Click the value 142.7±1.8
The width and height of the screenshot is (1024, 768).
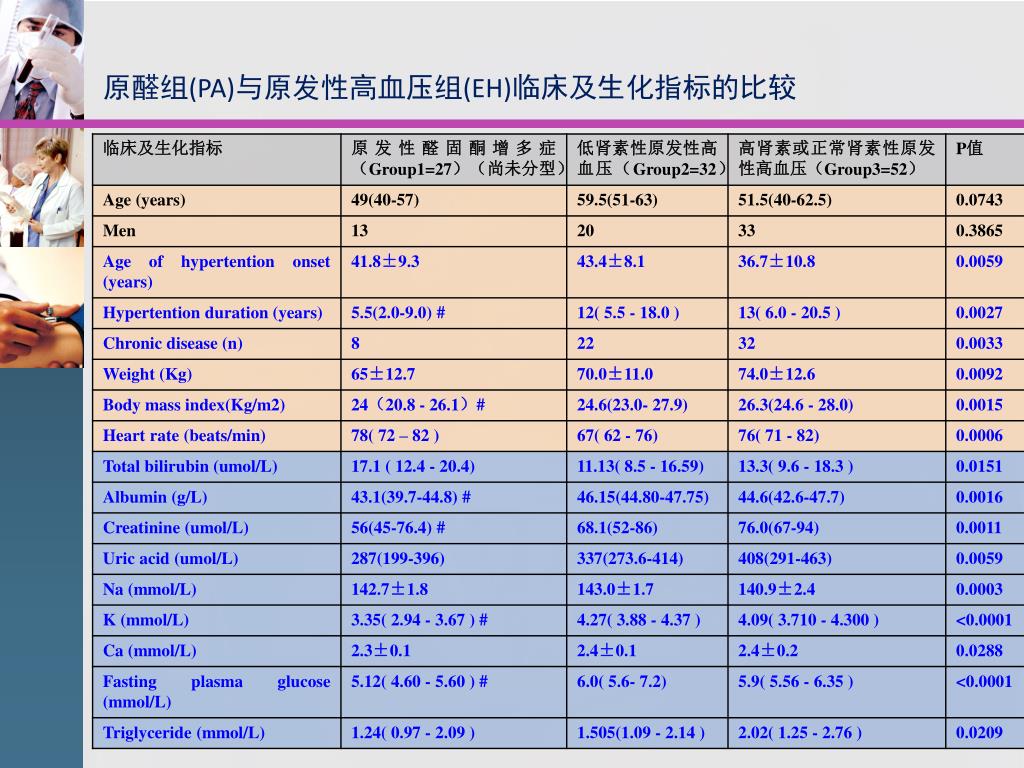click(389, 589)
